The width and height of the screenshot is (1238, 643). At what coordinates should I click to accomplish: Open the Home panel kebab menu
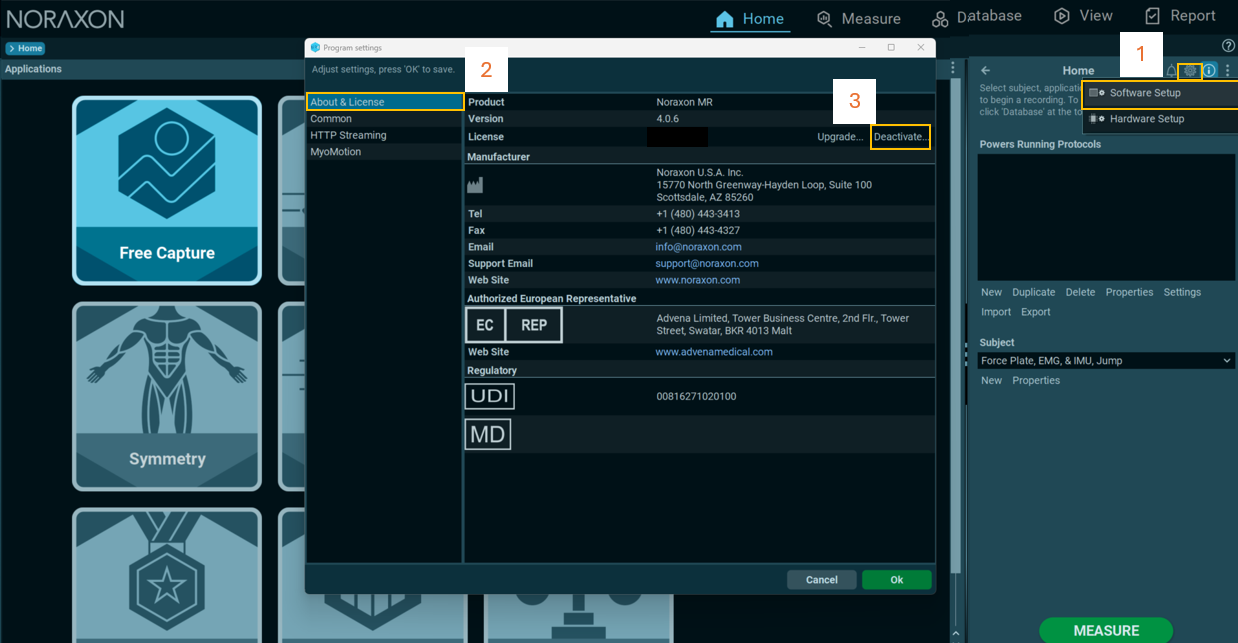tap(1228, 71)
